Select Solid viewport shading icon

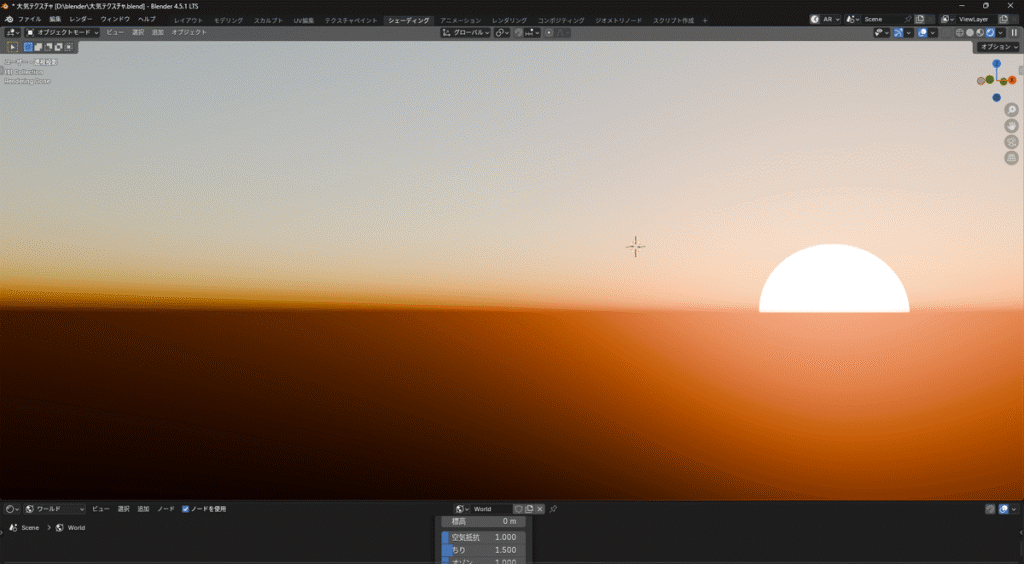tap(970, 33)
